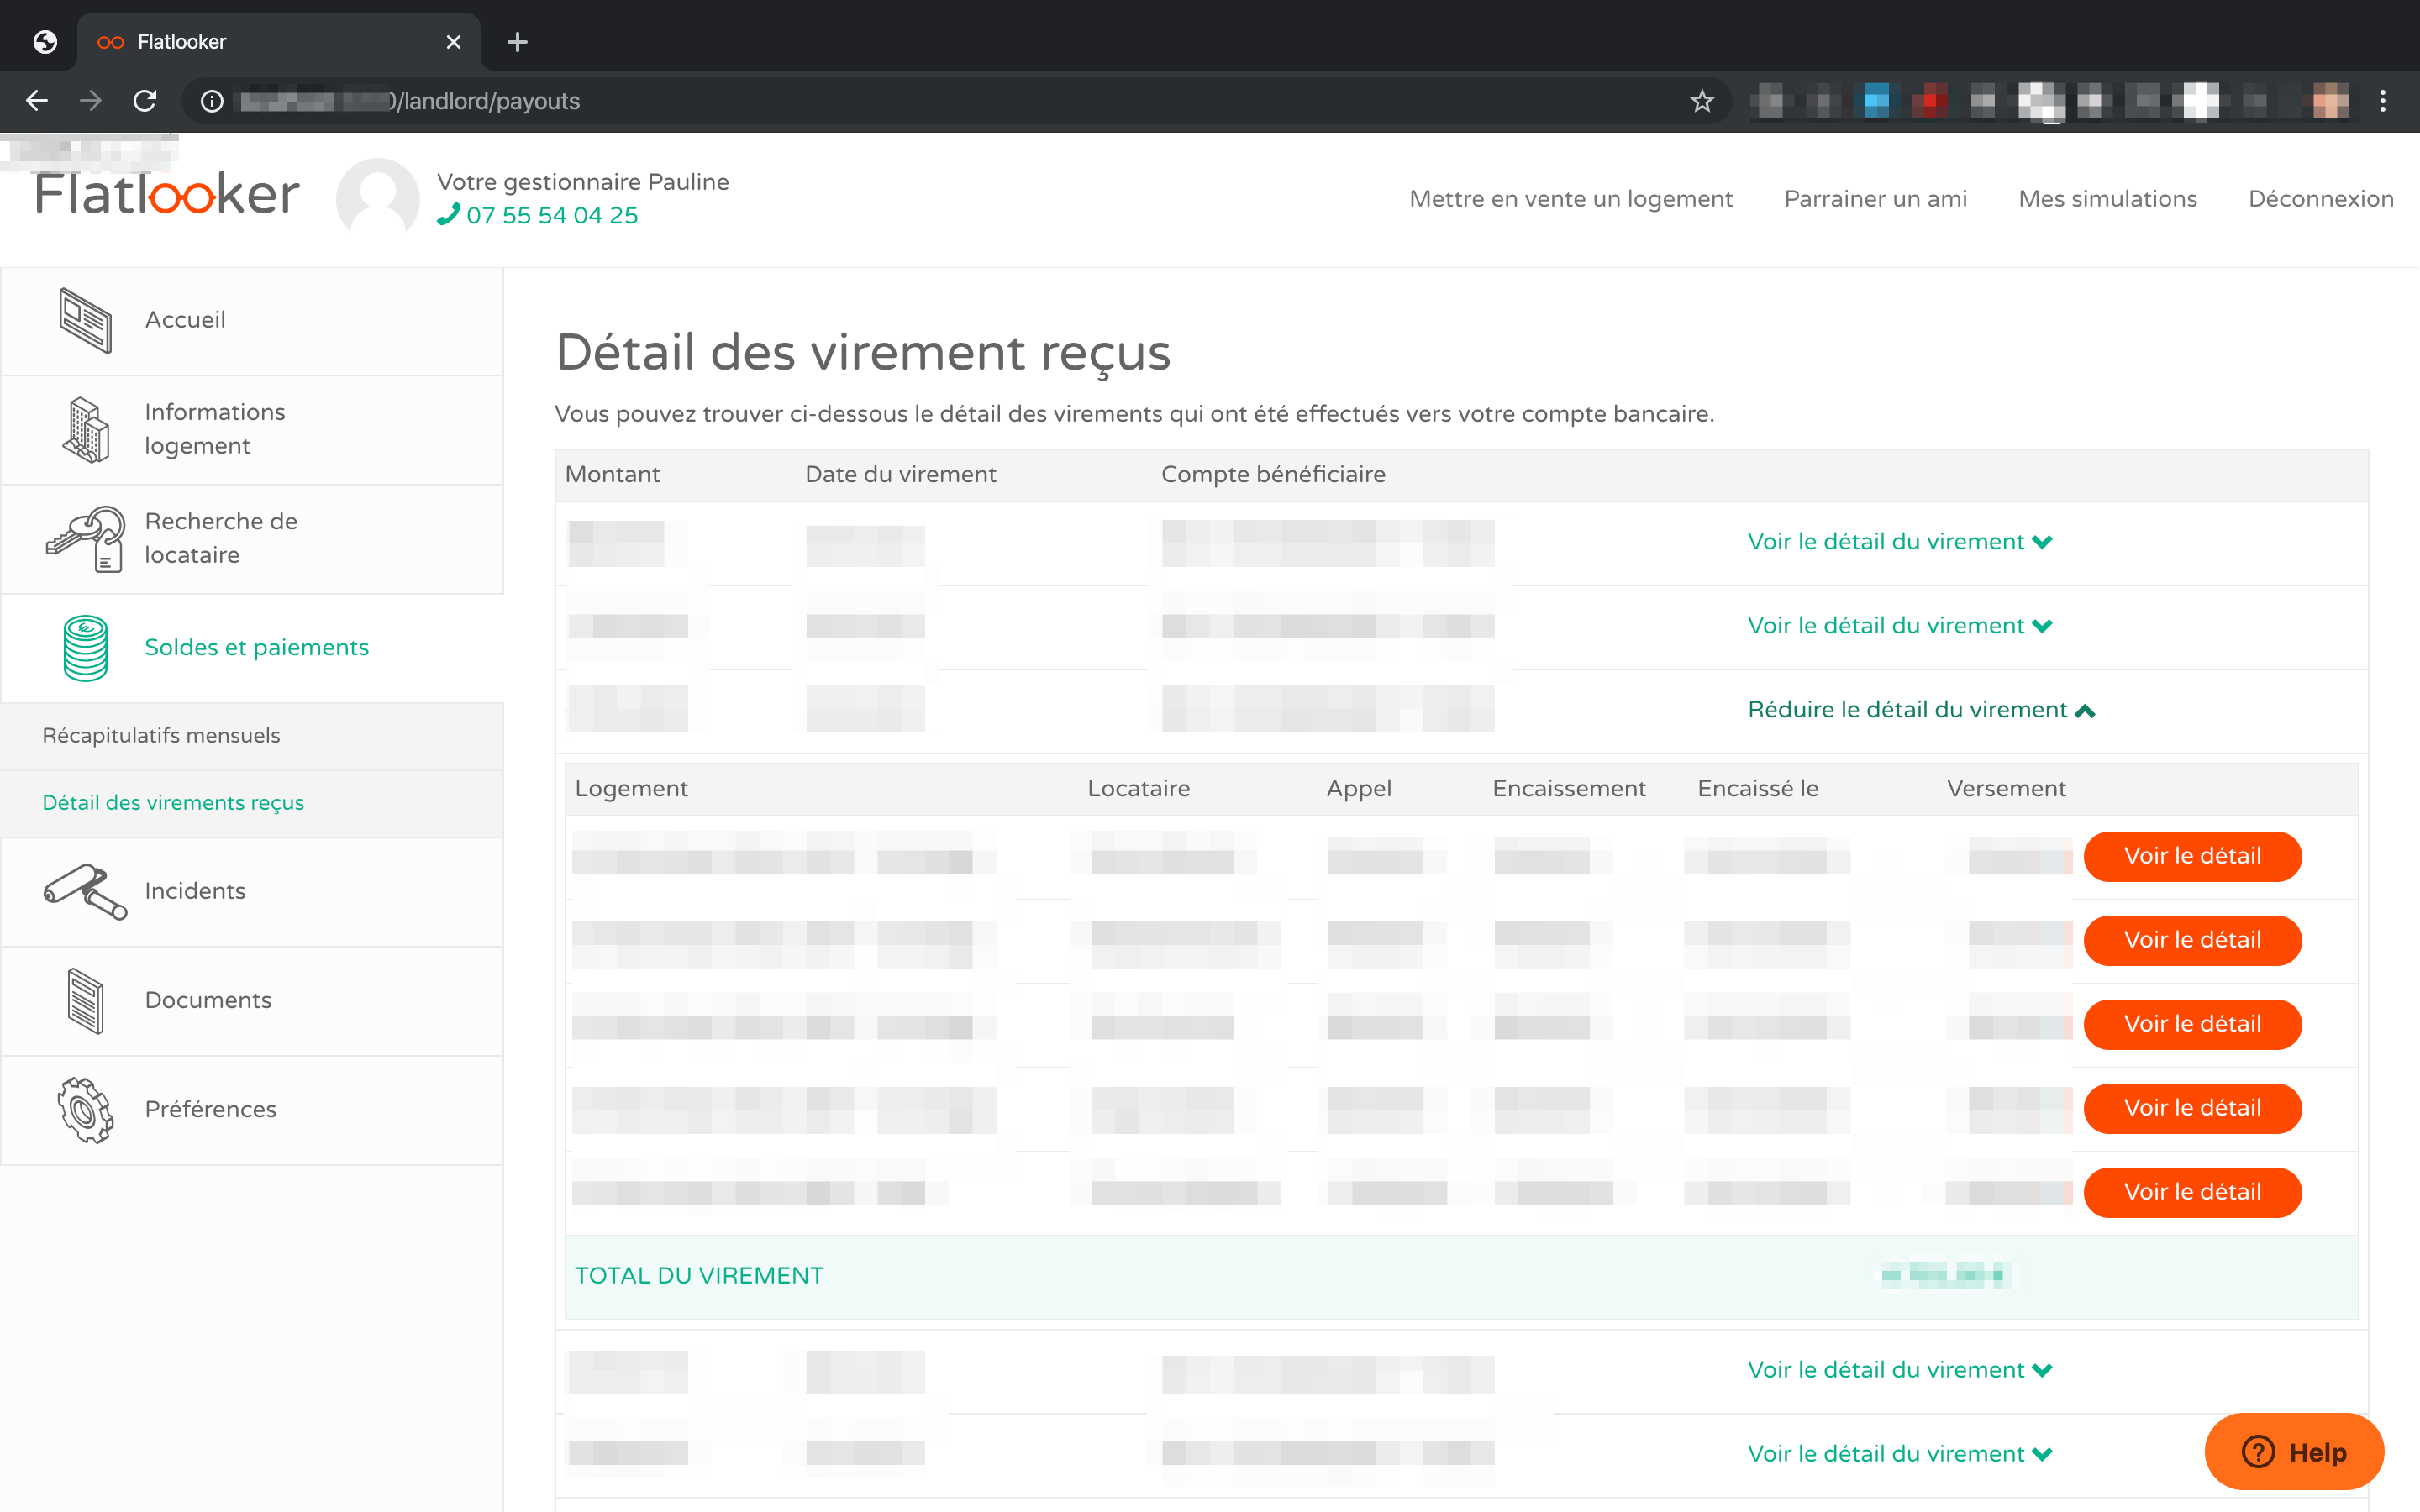Call 07 55 54 04 25 link
This screenshot has height=1512, width=2420.
pyautogui.click(x=551, y=215)
